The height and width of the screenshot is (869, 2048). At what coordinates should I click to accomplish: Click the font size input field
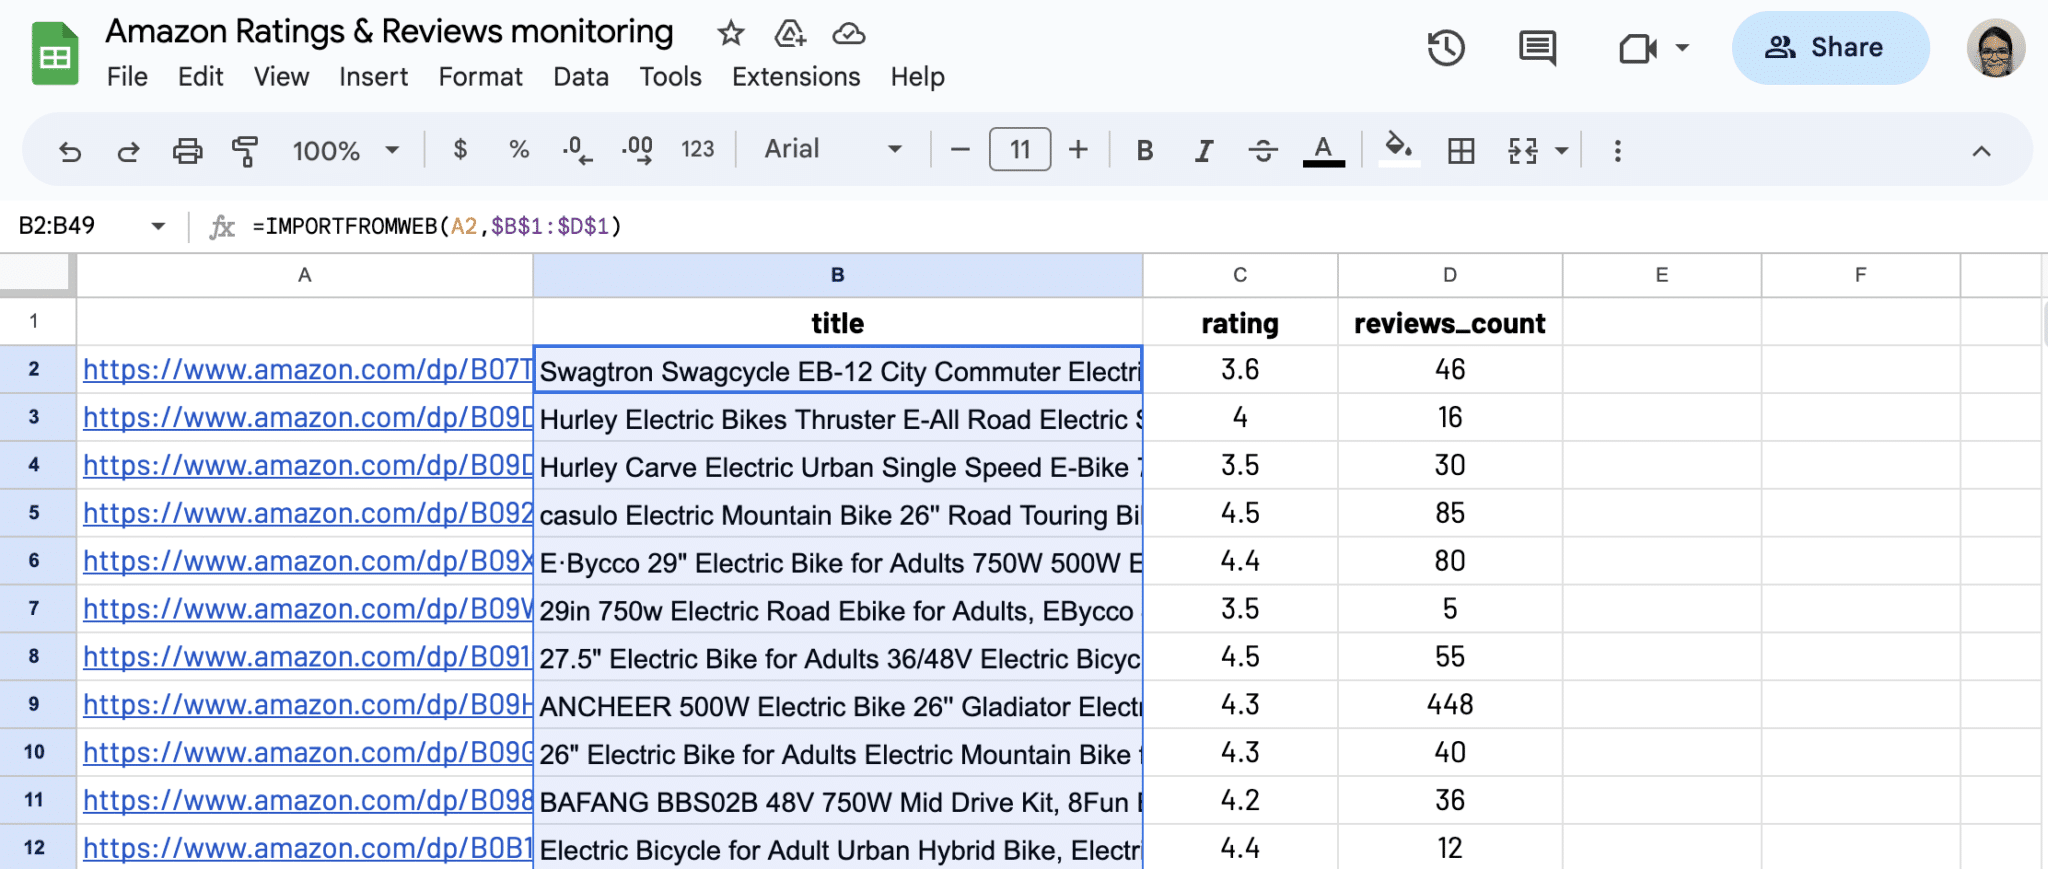1019,150
